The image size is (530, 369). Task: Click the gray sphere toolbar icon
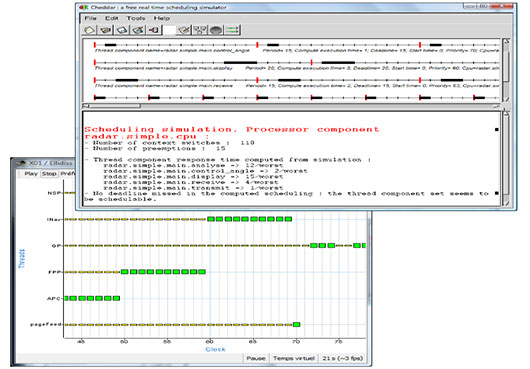point(216,30)
